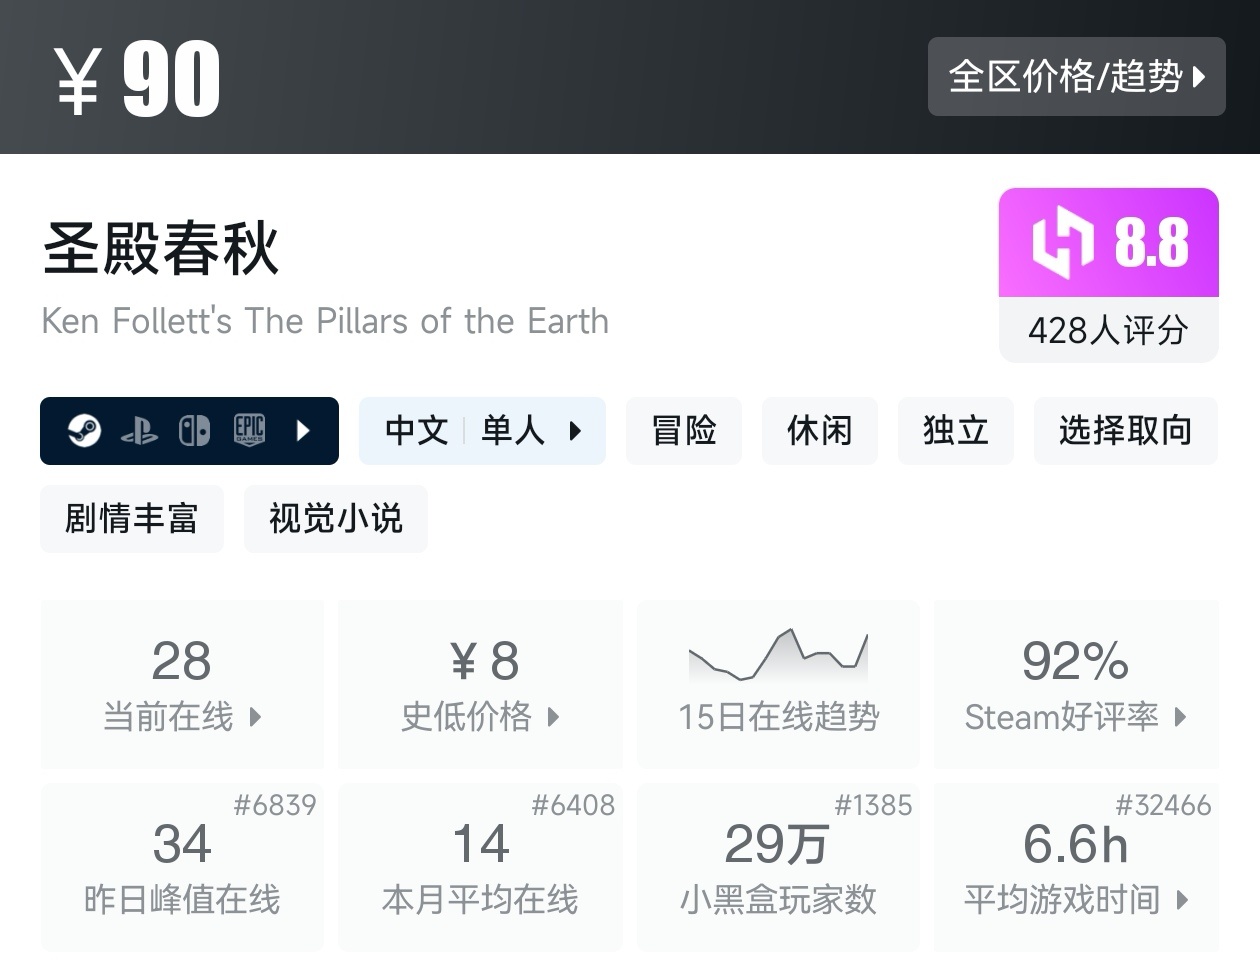Open the 独立 tag
This screenshot has width=1260, height=961.
[x=956, y=431]
